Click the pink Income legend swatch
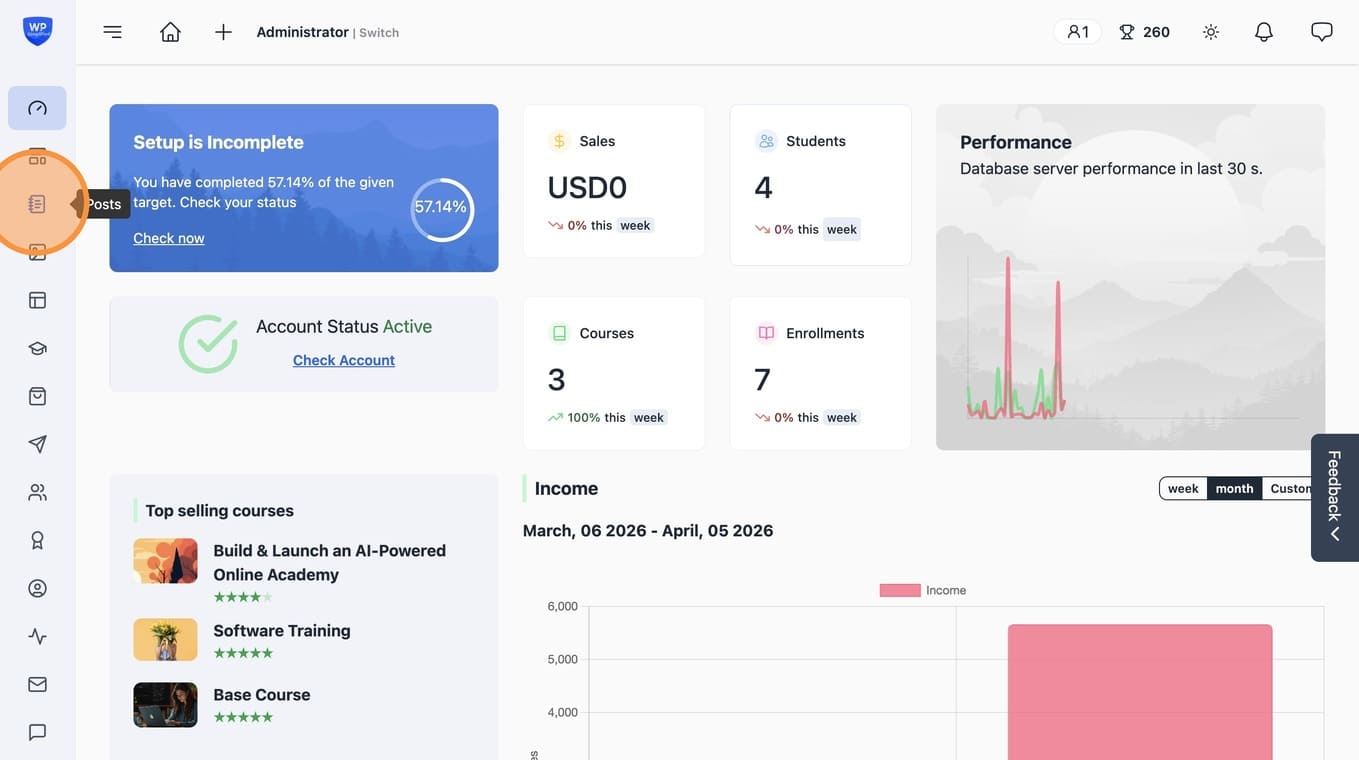Image resolution: width=1359 pixels, height=760 pixels. point(900,590)
